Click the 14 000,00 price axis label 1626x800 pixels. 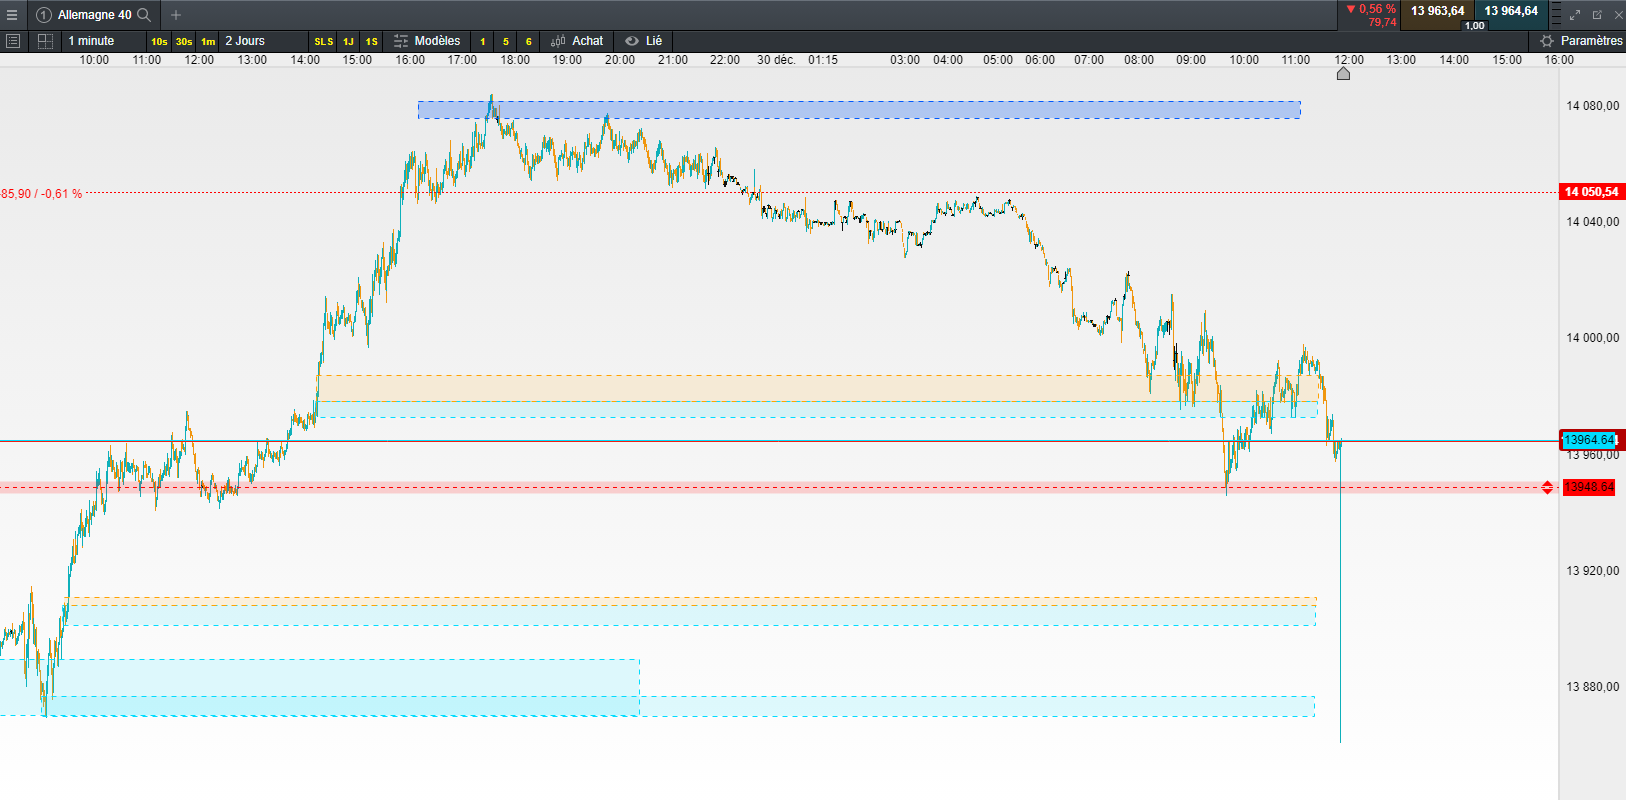(x=1593, y=338)
